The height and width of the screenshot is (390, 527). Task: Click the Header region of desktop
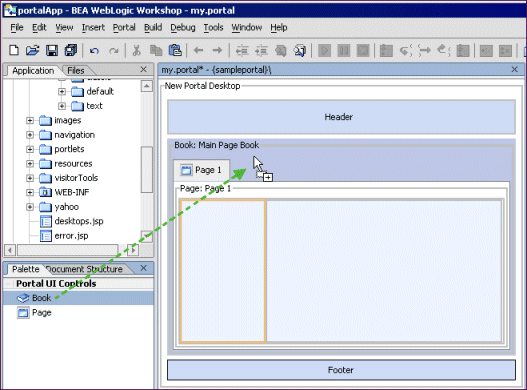(x=341, y=117)
